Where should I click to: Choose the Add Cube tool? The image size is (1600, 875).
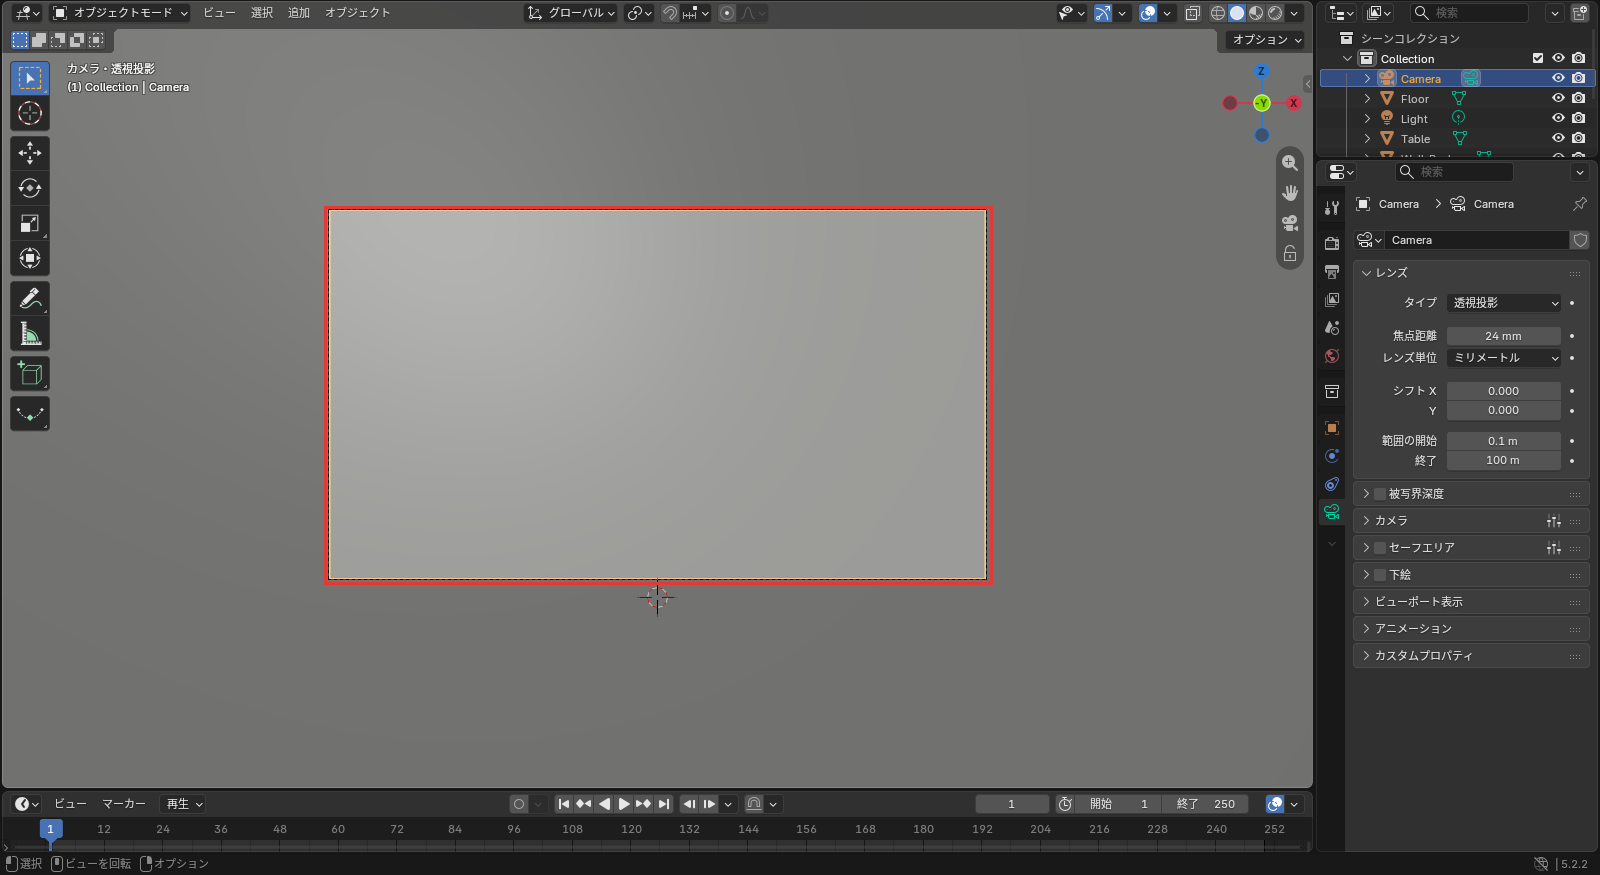30,374
